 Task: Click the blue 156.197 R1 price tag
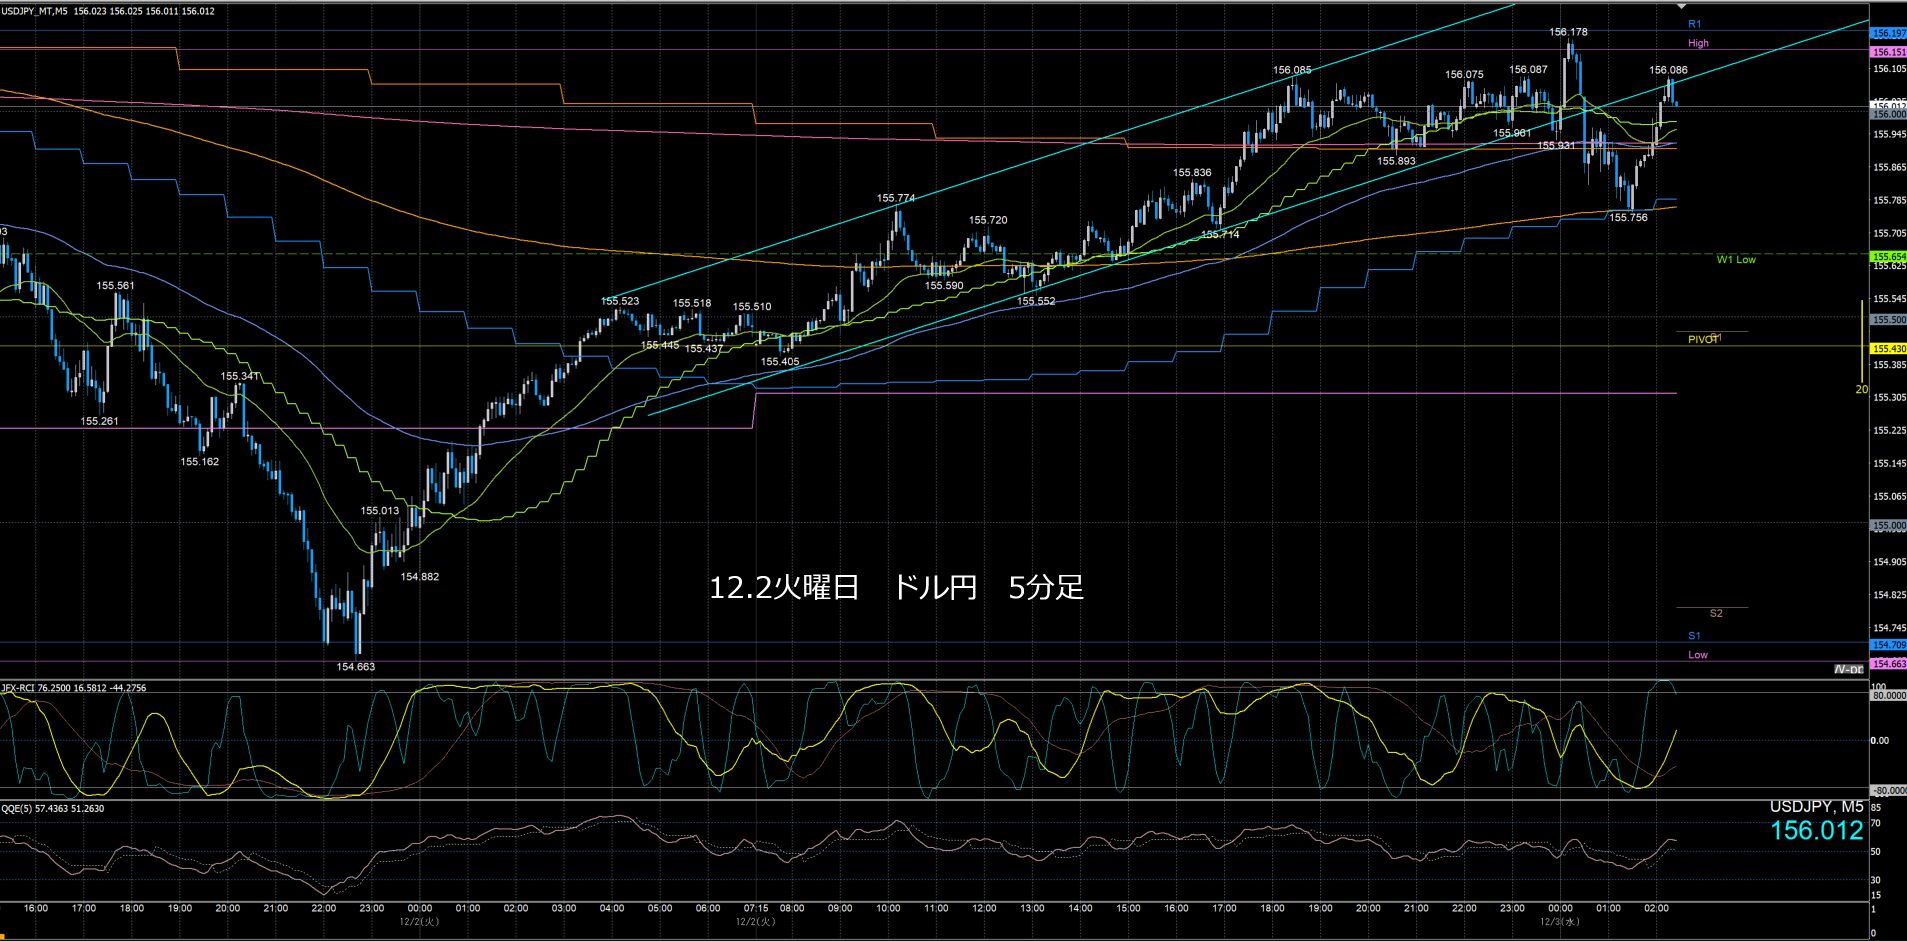click(1888, 33)
